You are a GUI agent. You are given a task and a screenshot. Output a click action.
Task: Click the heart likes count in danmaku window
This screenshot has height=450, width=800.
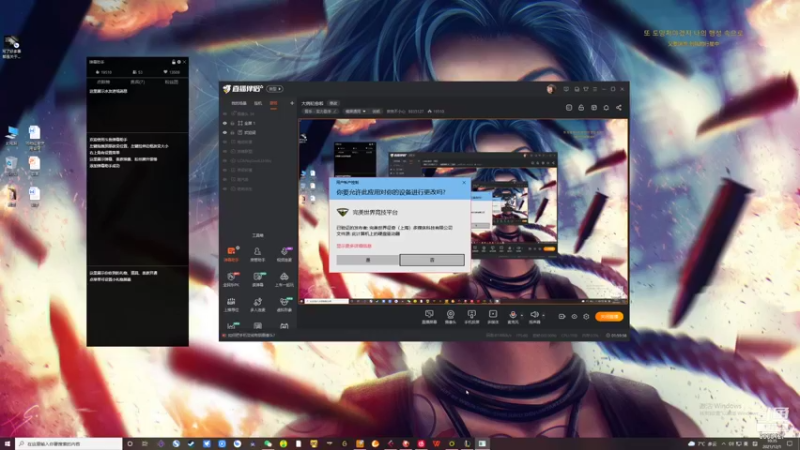(x=171, y=72)
